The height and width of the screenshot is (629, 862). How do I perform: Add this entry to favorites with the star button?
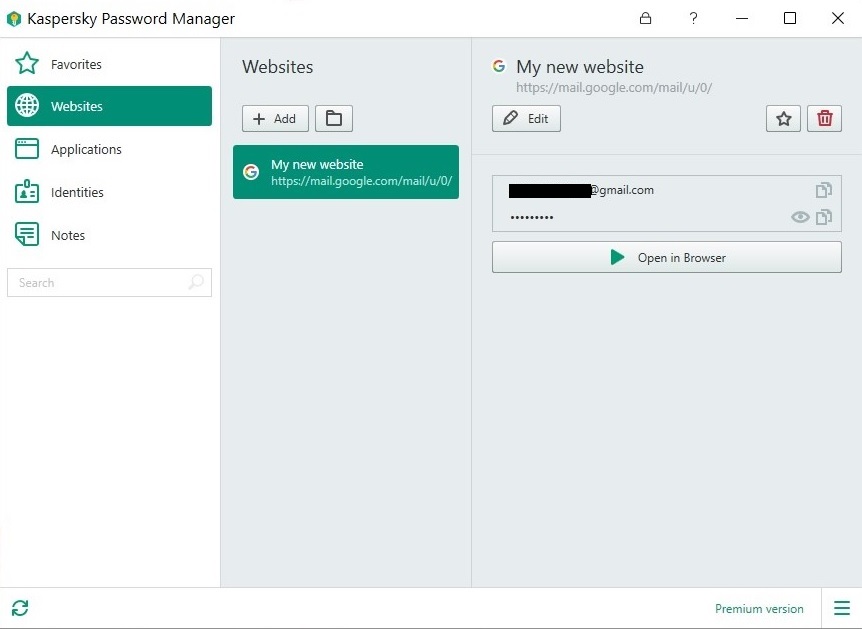[783, 119]
